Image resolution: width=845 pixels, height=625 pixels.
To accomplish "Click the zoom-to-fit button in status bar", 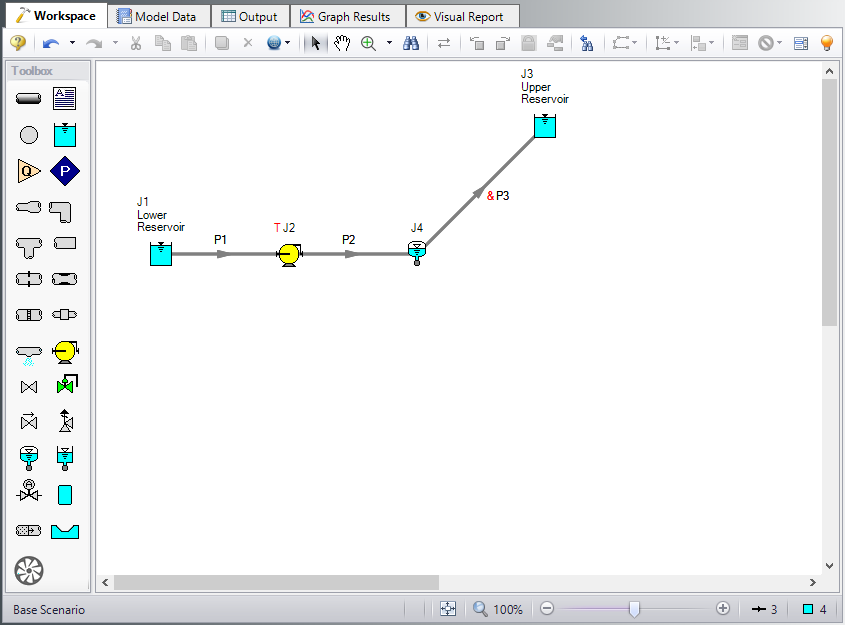I will (x=447, y=609).
